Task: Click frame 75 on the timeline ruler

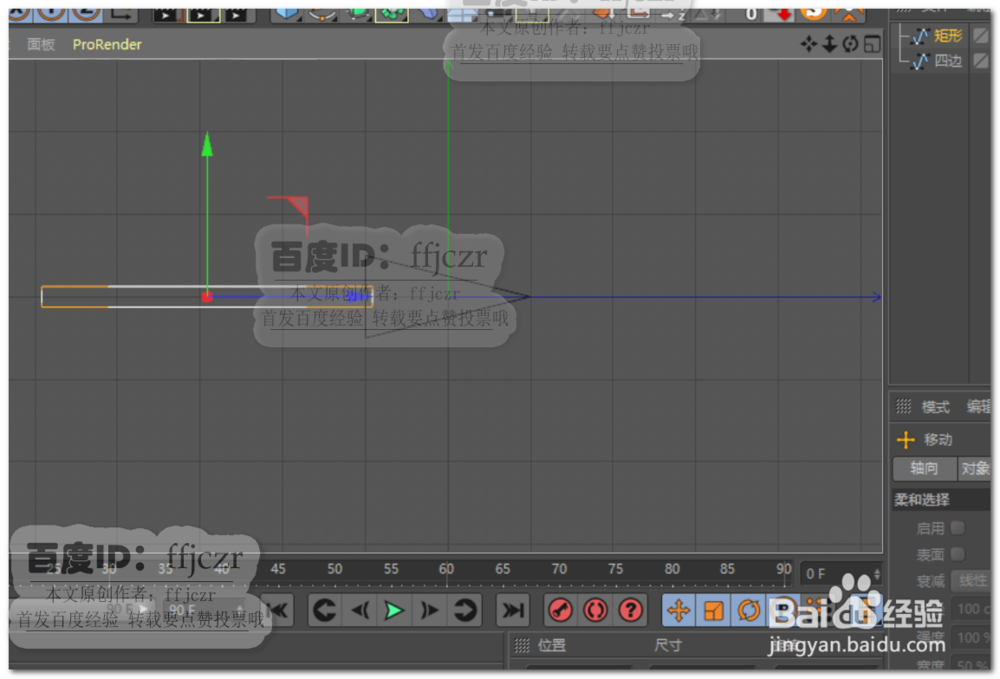Action: pyautogui.click(x=615, y=569)
